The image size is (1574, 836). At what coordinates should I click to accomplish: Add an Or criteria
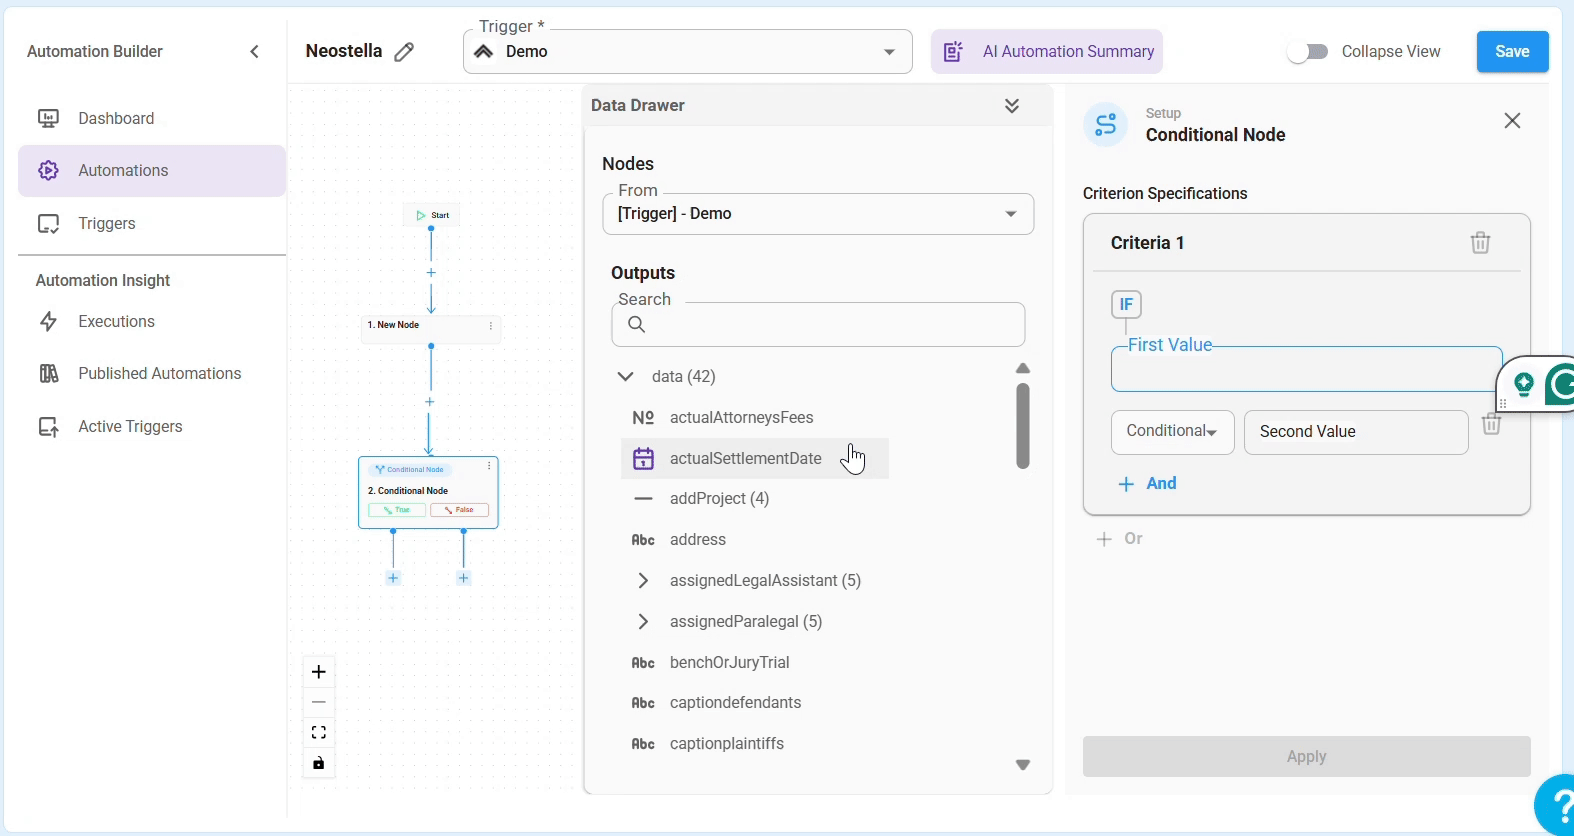(x=1120, y=539)
